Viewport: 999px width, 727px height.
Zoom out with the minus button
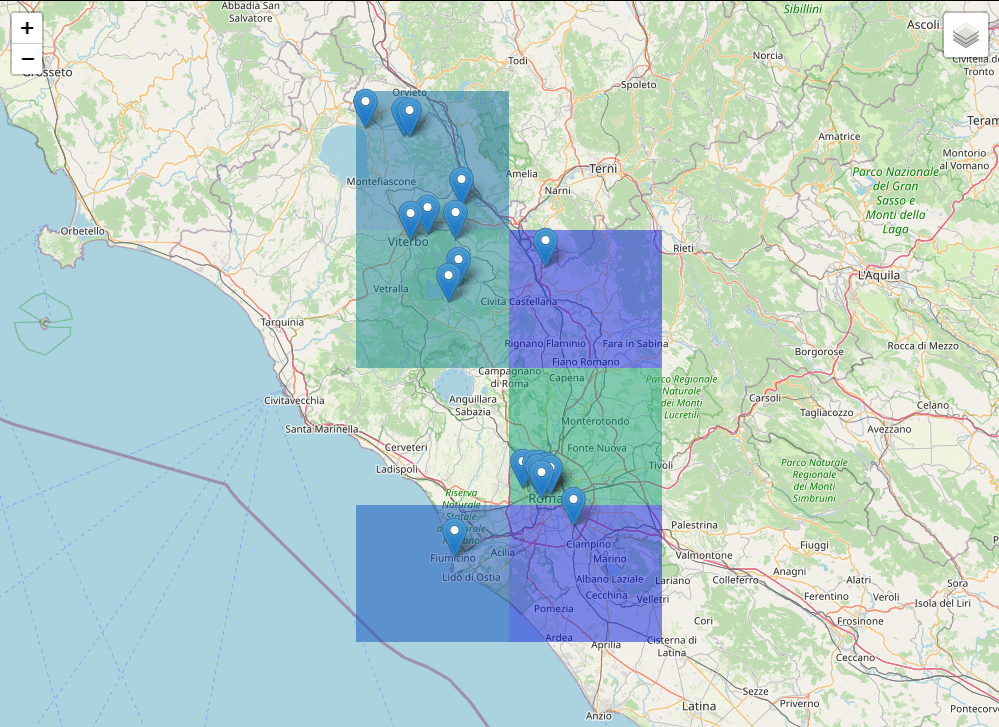point(27,59)
